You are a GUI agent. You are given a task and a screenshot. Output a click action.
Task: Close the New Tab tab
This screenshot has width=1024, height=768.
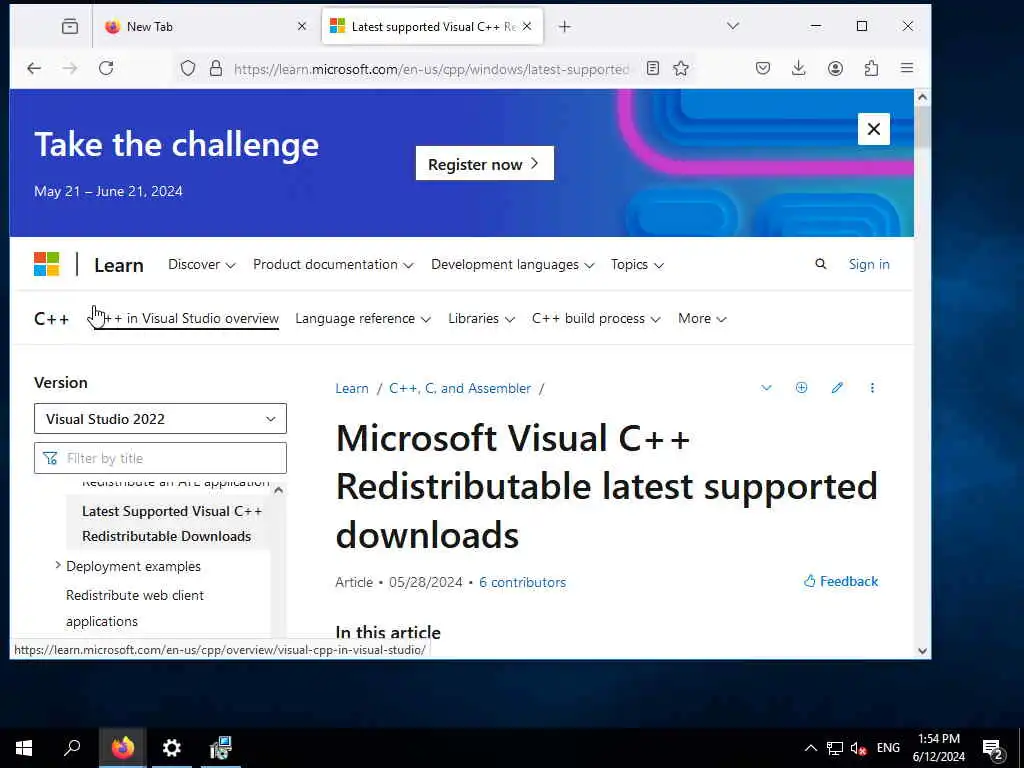click(302, 26)
